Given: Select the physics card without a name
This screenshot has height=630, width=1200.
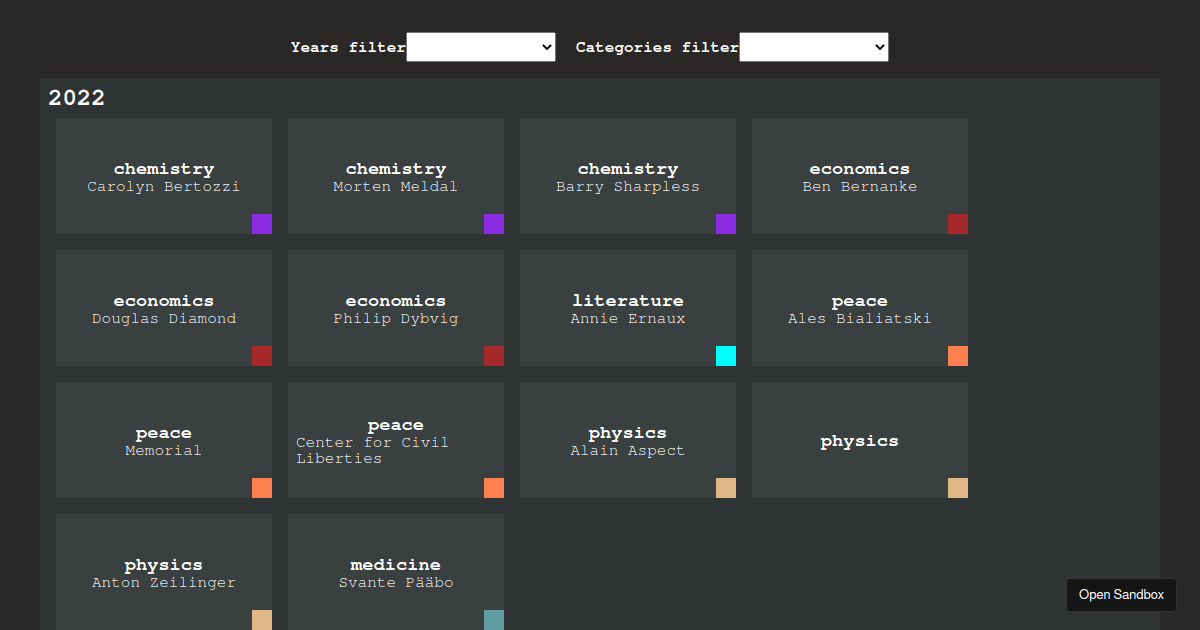Looking at the screenshot, I should point(860,440).
